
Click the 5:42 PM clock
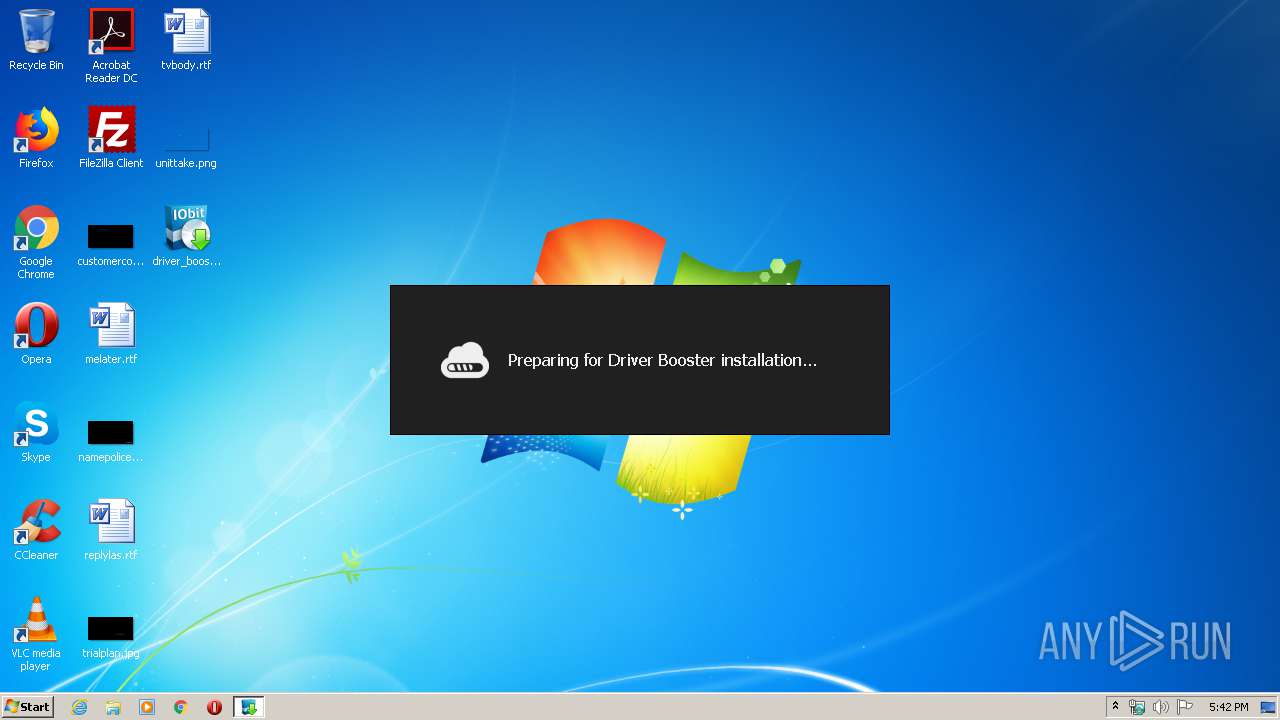point(1228,707)
